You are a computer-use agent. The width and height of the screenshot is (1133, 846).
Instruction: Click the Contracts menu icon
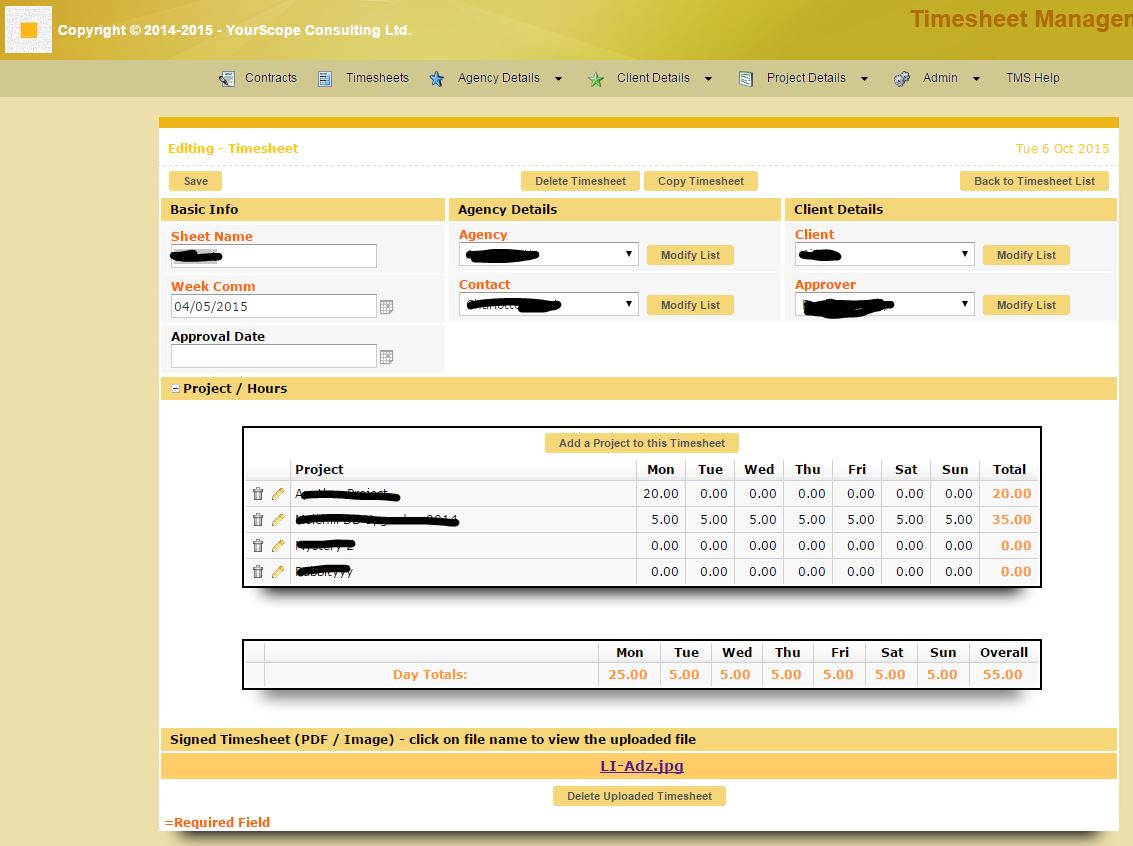[x=227, y=79]
